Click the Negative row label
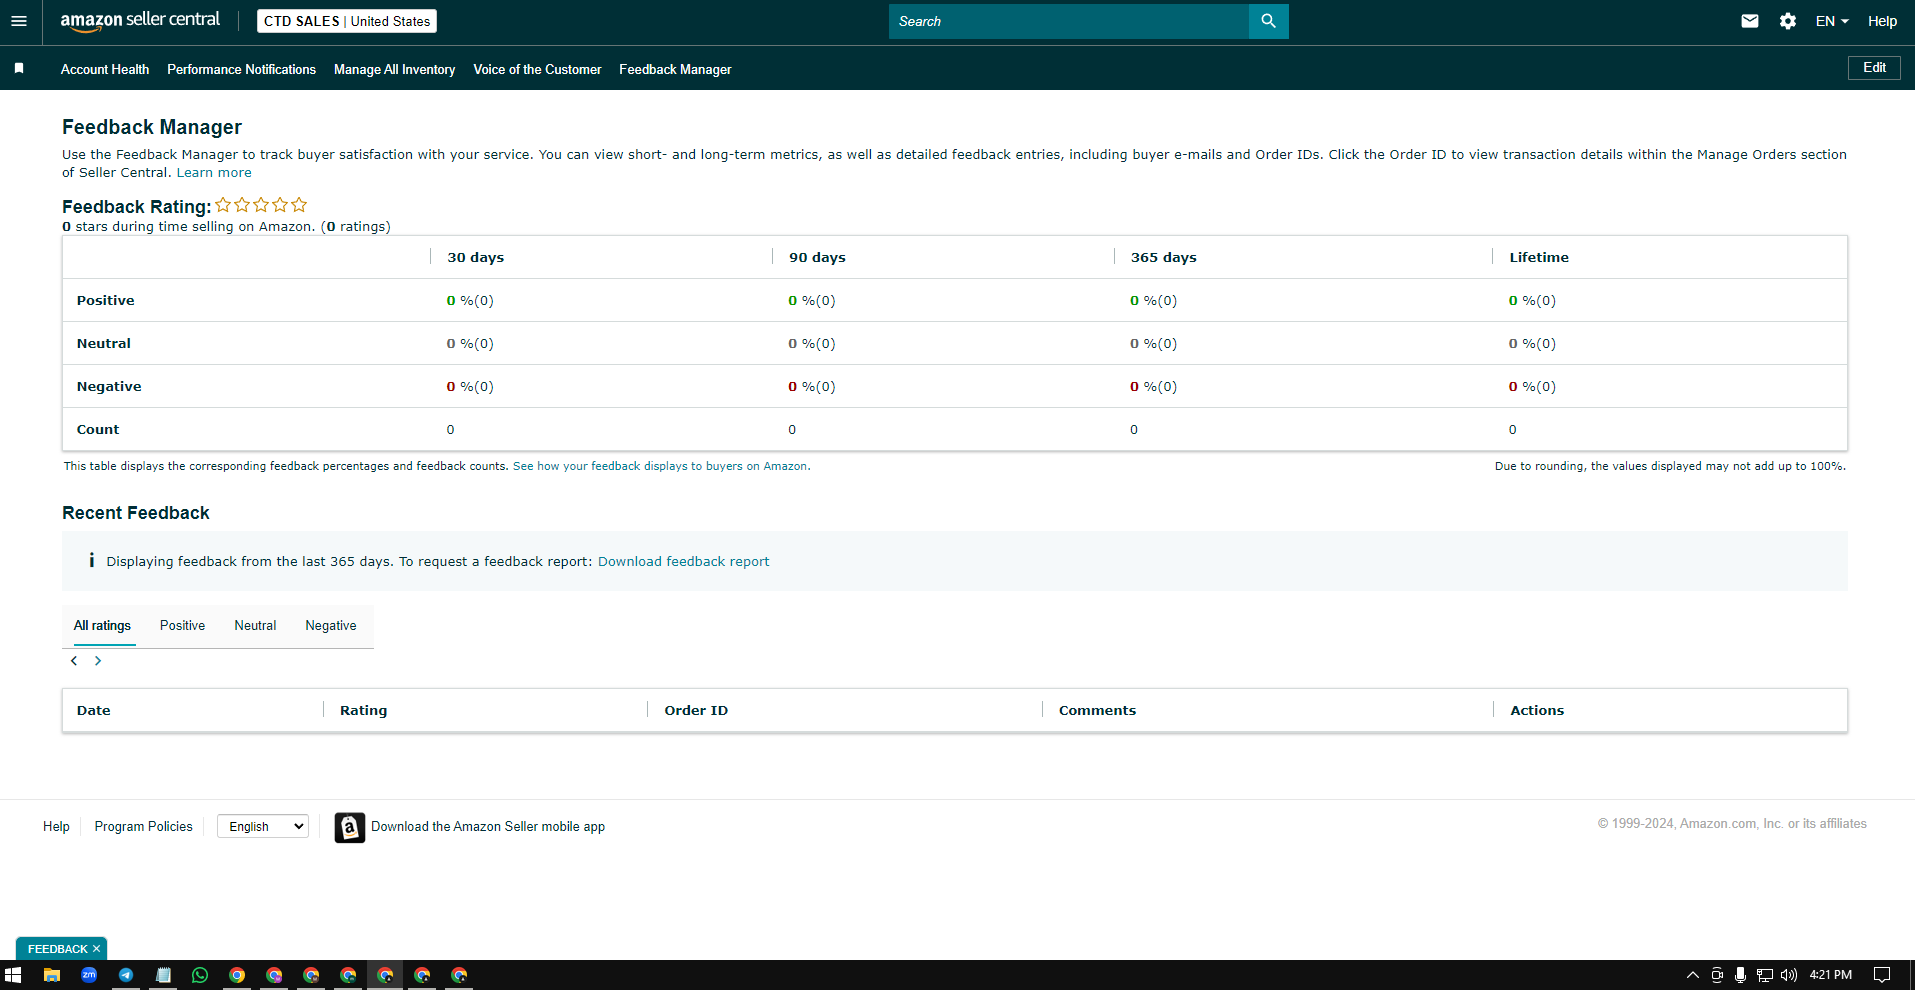The width and height of the screenshot is (1915, 990). point(109,386)
